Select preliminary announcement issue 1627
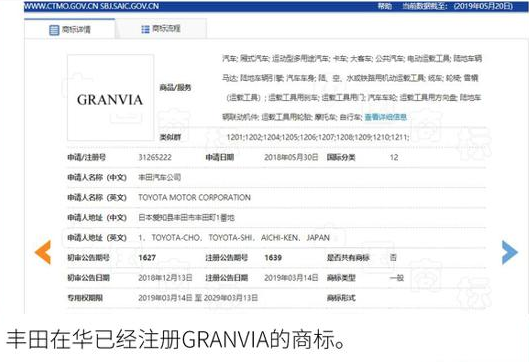529x362 pixels. tap(147, 258)
